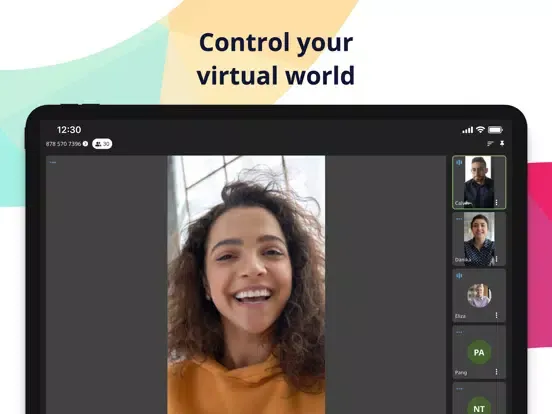Open the 30 participants list button
Screen dimensions: 552x414
pyautogui.click(x=102, y=144)
